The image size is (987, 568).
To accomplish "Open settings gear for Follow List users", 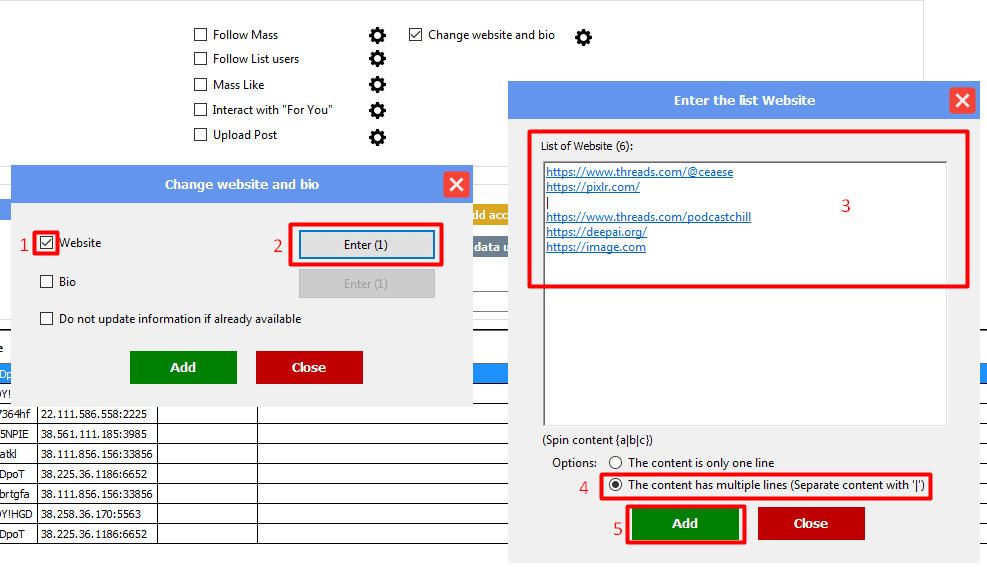I will click(x=377, y=59).
